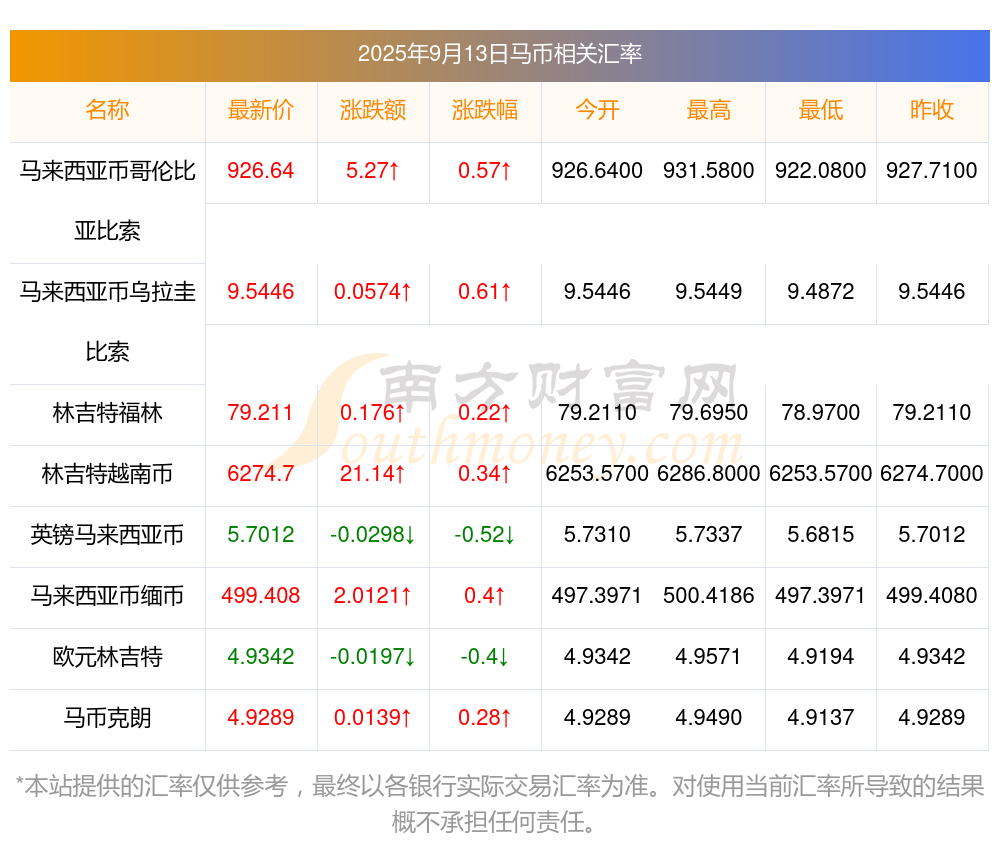The width and height of the screenshot is (1000, 853).
Task: Select the previous close 927.7100
Action: point(932,171)
